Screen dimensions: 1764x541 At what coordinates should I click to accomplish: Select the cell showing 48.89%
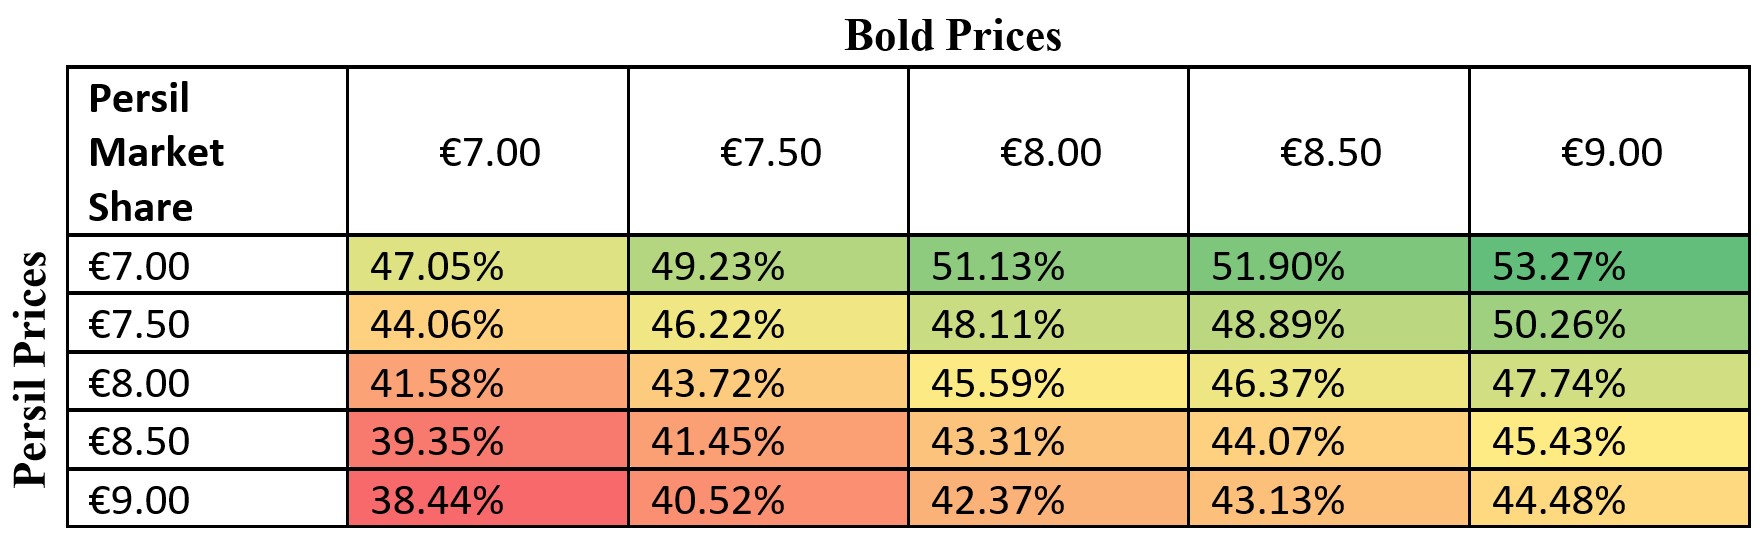pyautogui.click(x=1329, y=324)
